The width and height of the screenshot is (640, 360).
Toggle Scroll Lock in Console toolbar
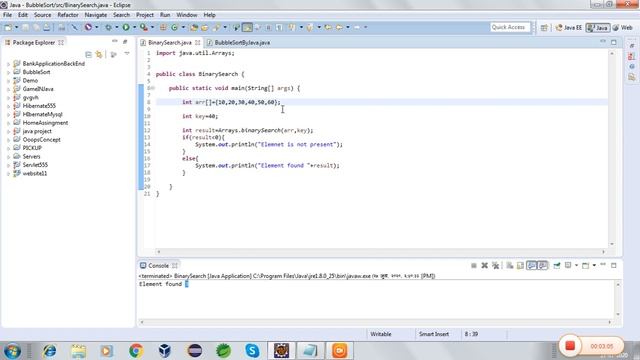point(520,266)
